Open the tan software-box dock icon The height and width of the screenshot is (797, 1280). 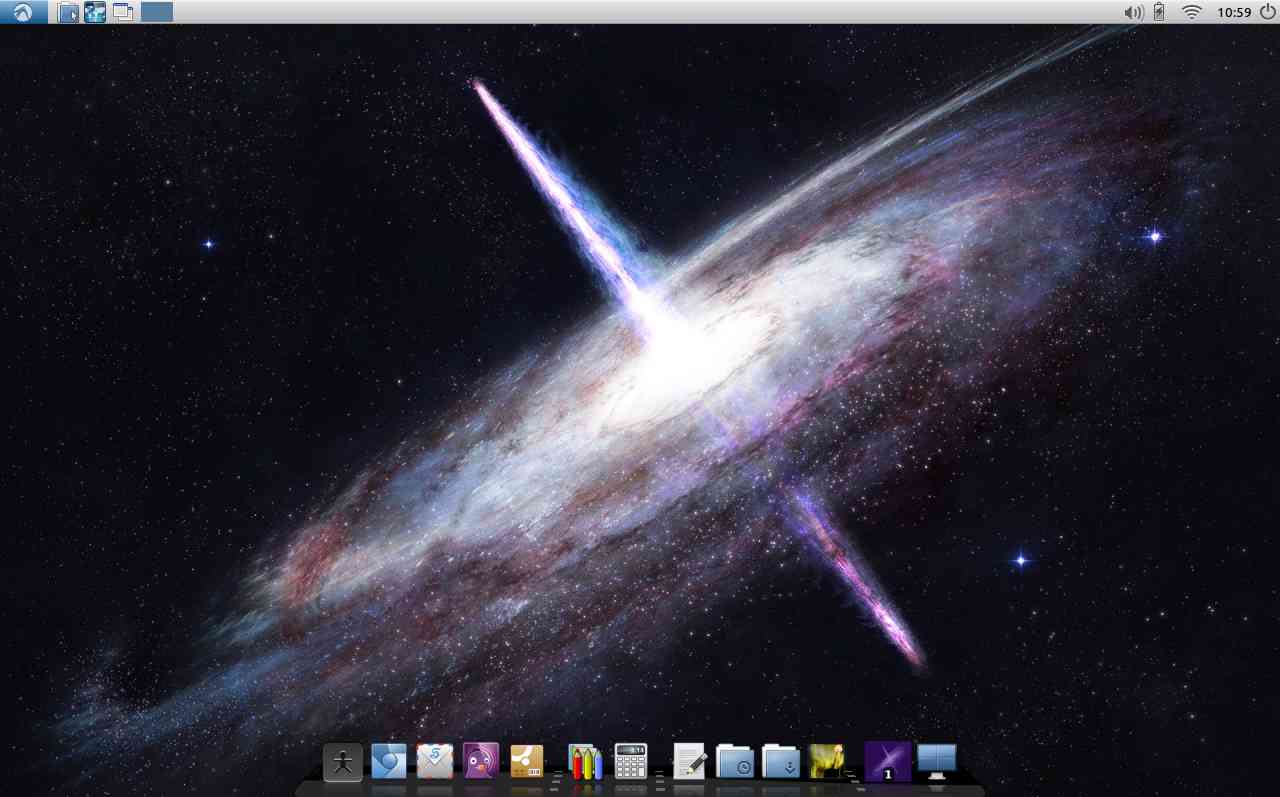(527, 762)
